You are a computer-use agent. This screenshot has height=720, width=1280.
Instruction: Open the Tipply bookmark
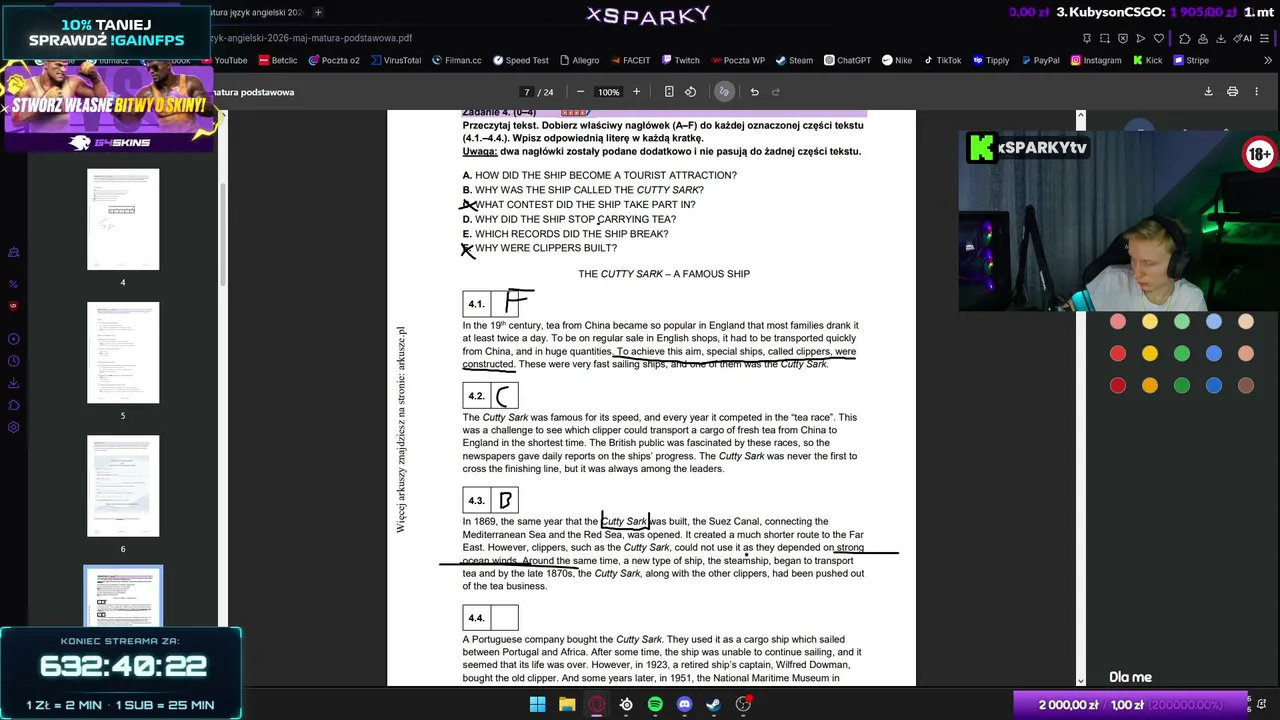click(991, 60)
